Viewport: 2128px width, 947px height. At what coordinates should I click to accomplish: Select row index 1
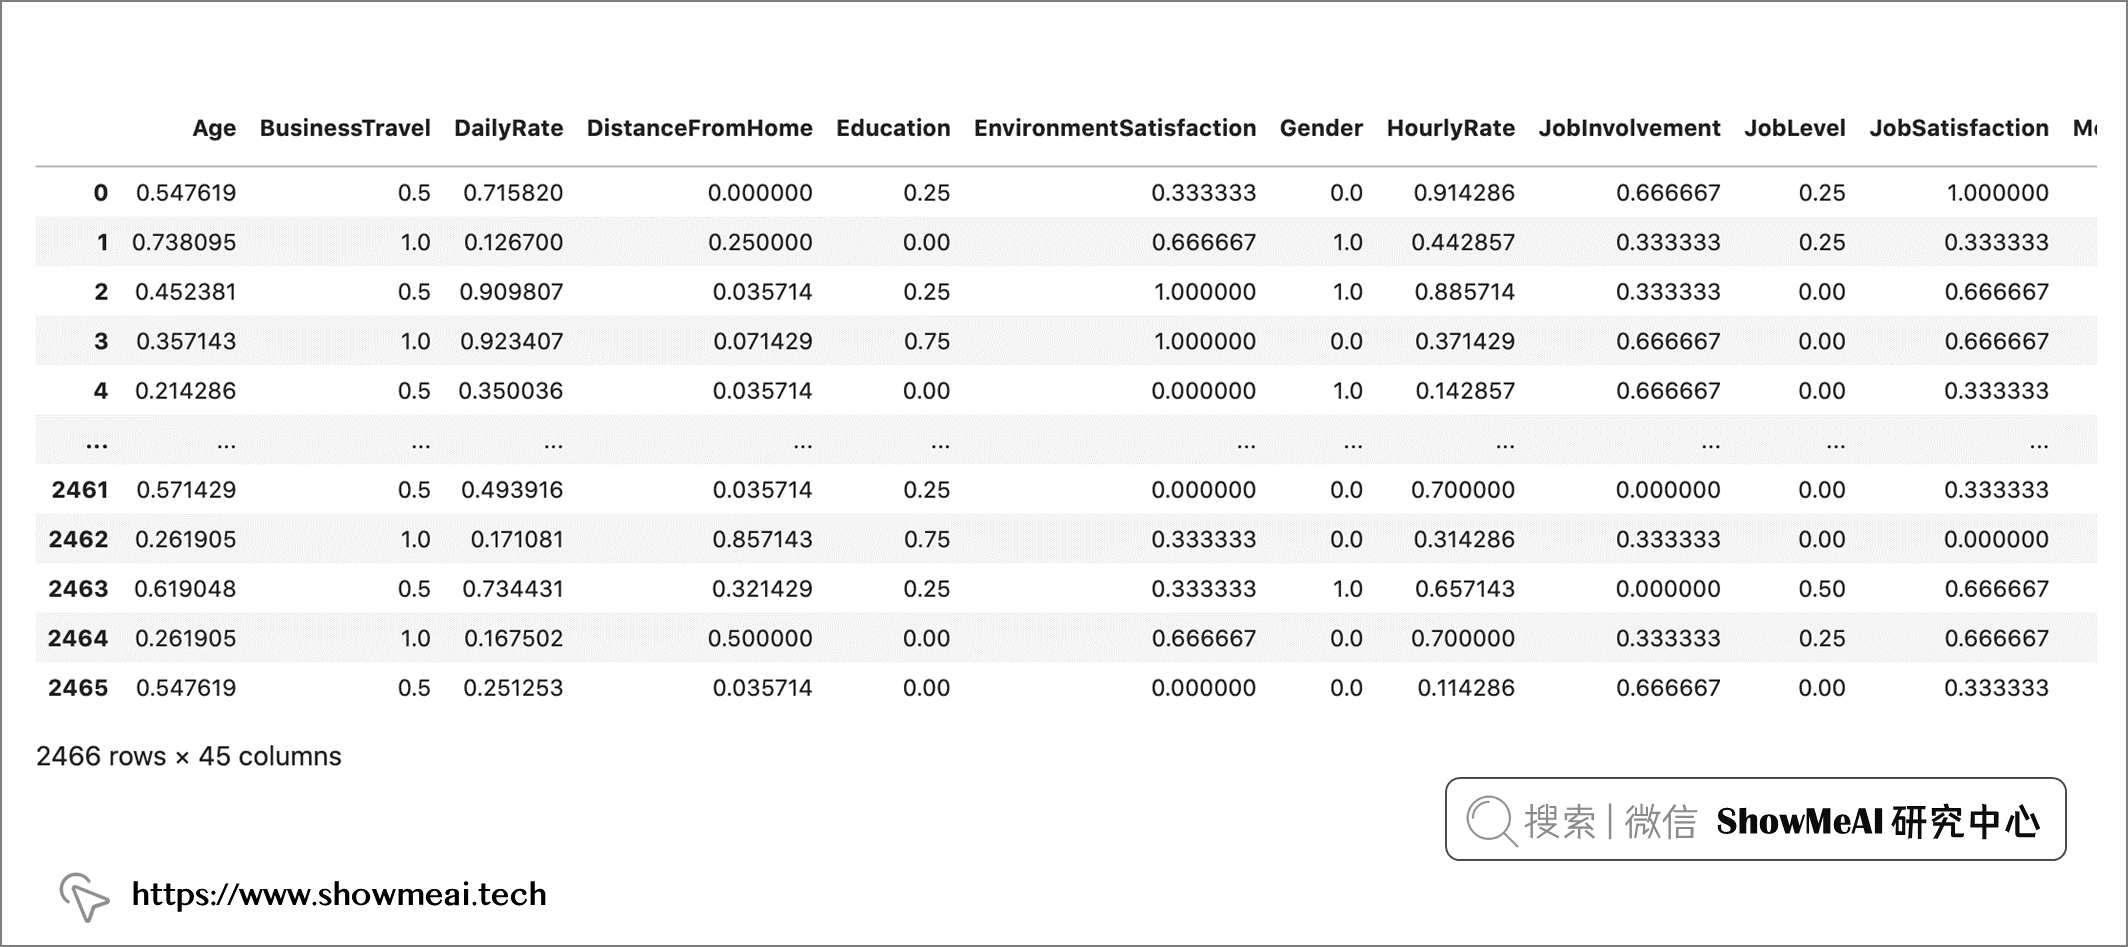pos(102,242)
